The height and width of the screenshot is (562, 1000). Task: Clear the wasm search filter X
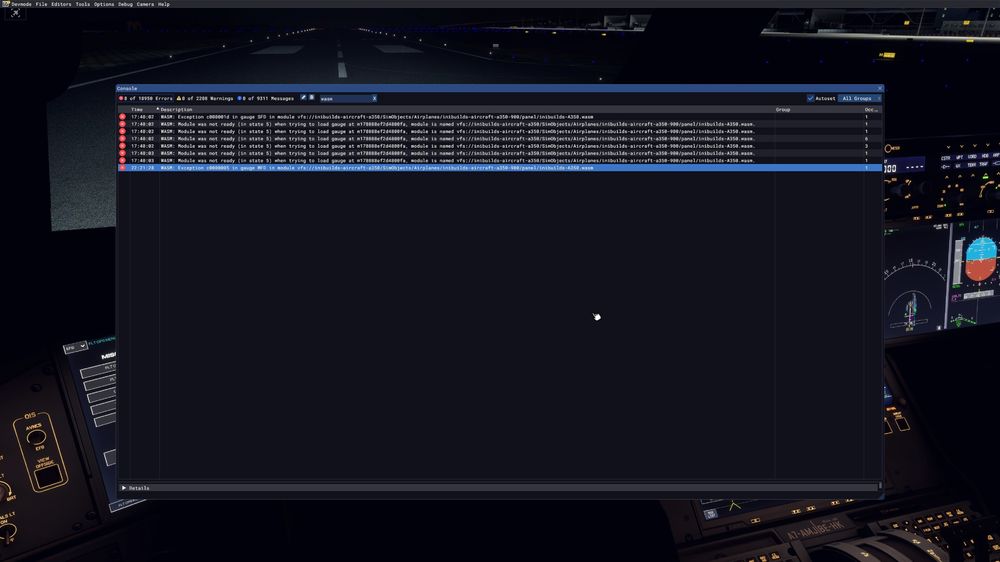[374, 99]
